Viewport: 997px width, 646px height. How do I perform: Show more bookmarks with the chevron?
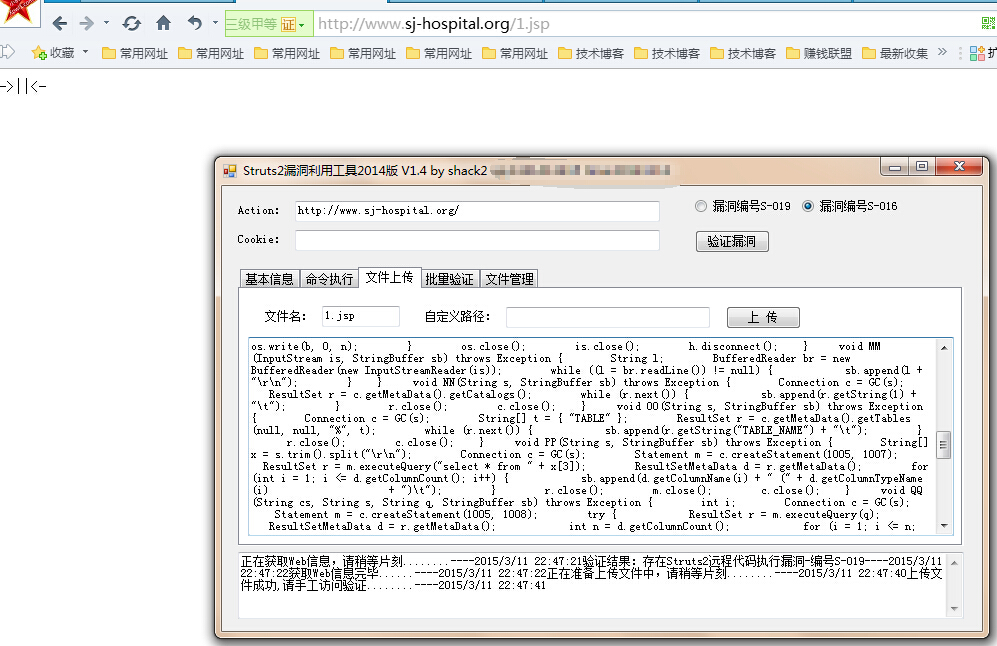coord(942,52)
